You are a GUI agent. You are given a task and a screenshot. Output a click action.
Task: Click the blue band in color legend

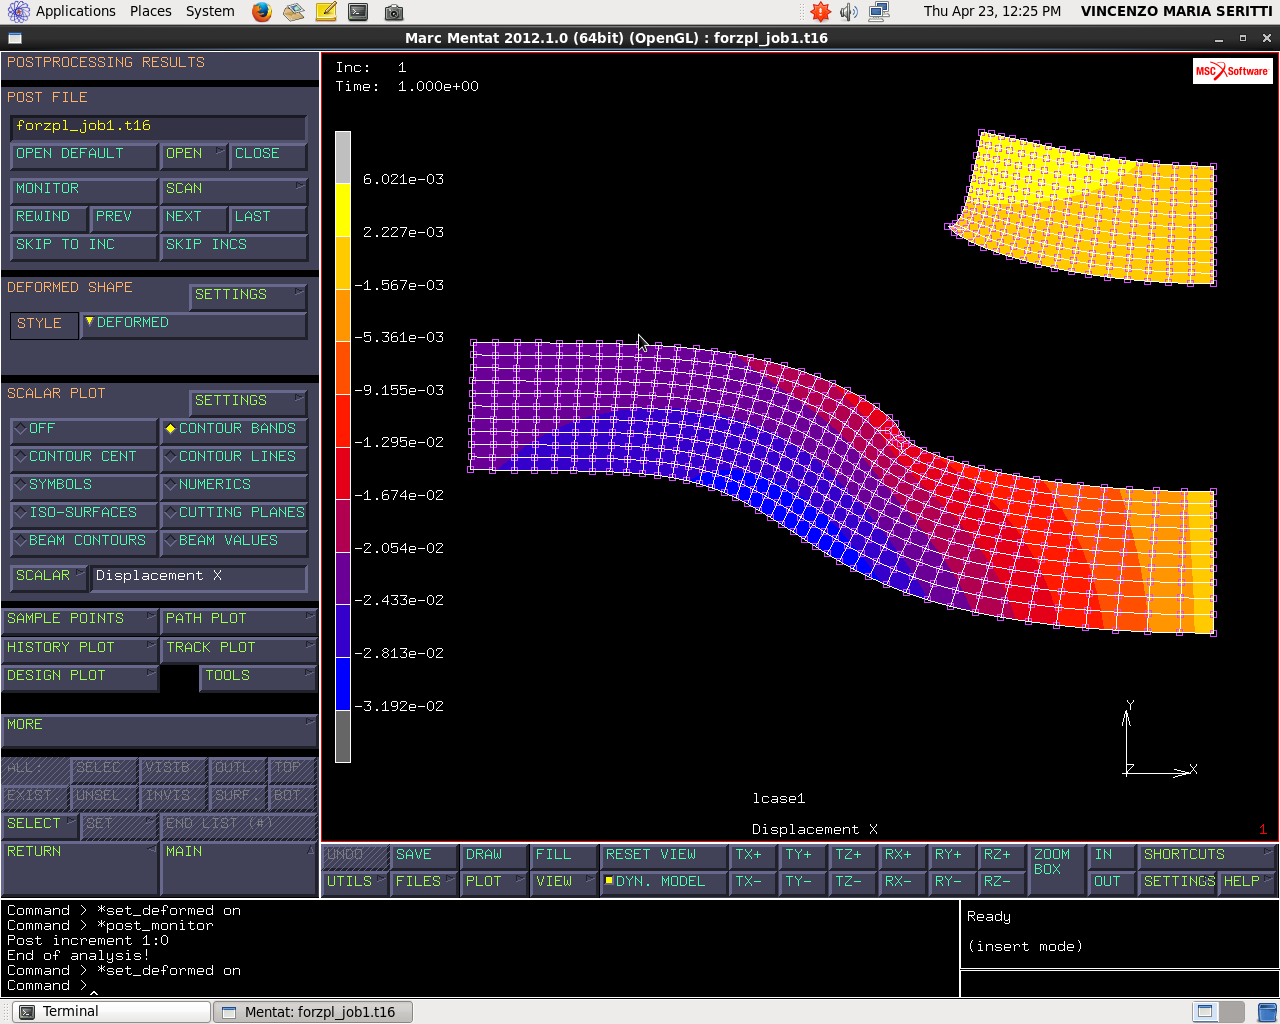[x=343, y=684]
